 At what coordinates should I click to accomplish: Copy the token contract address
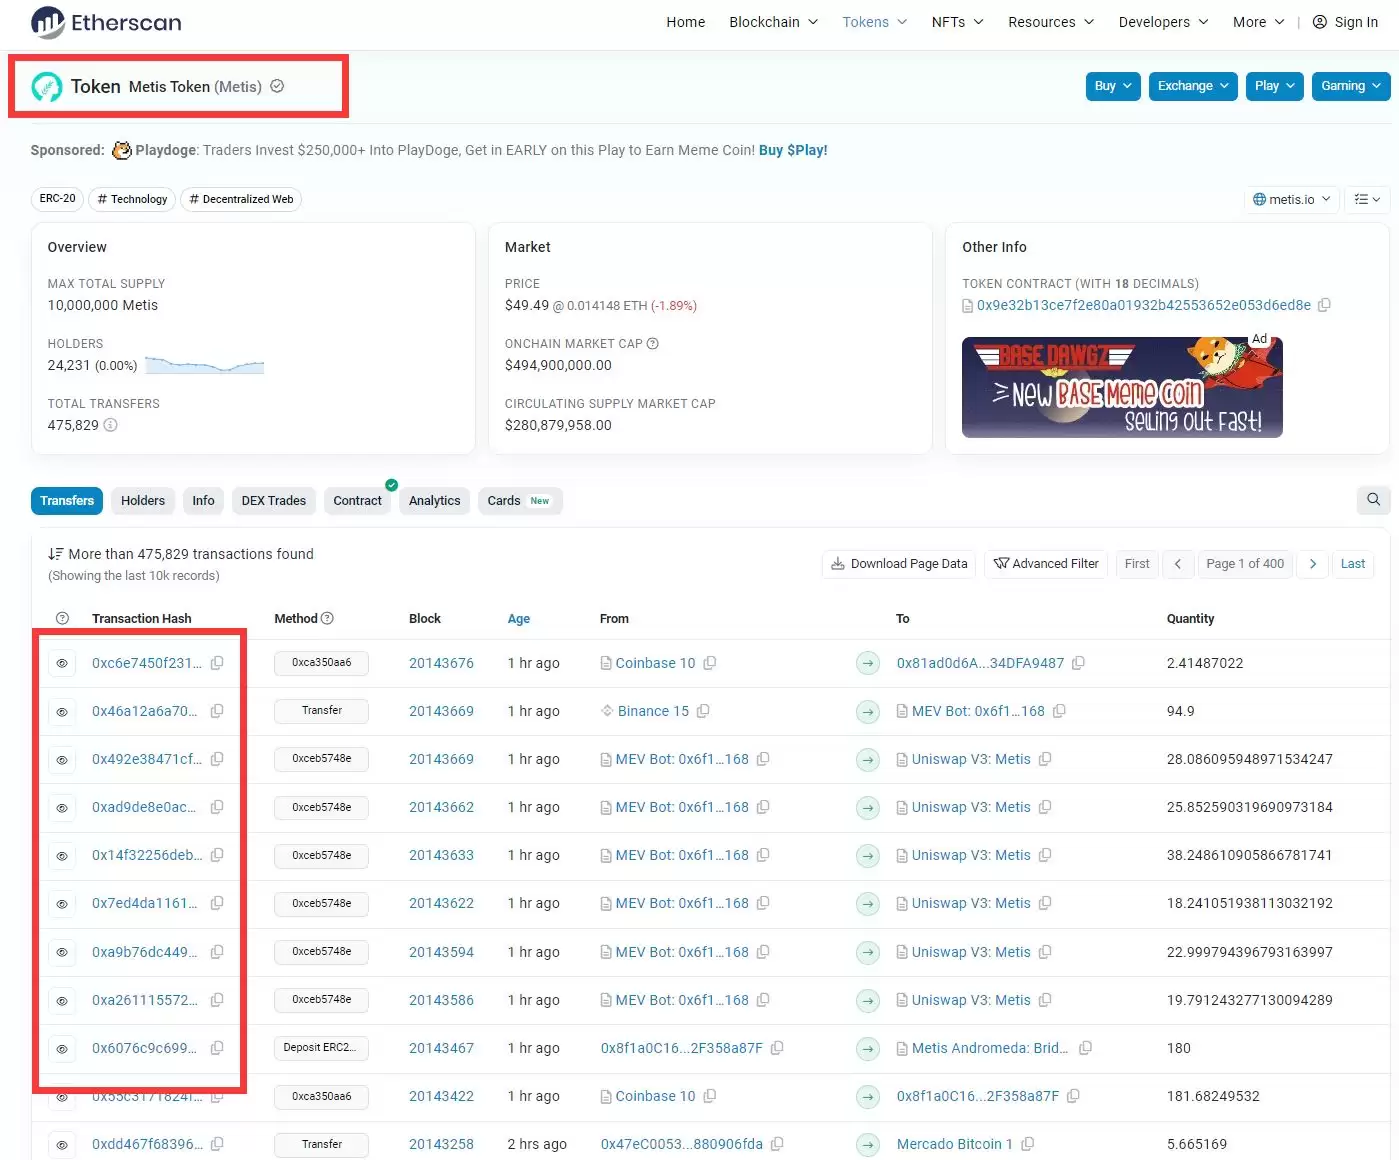point(1324,305)
